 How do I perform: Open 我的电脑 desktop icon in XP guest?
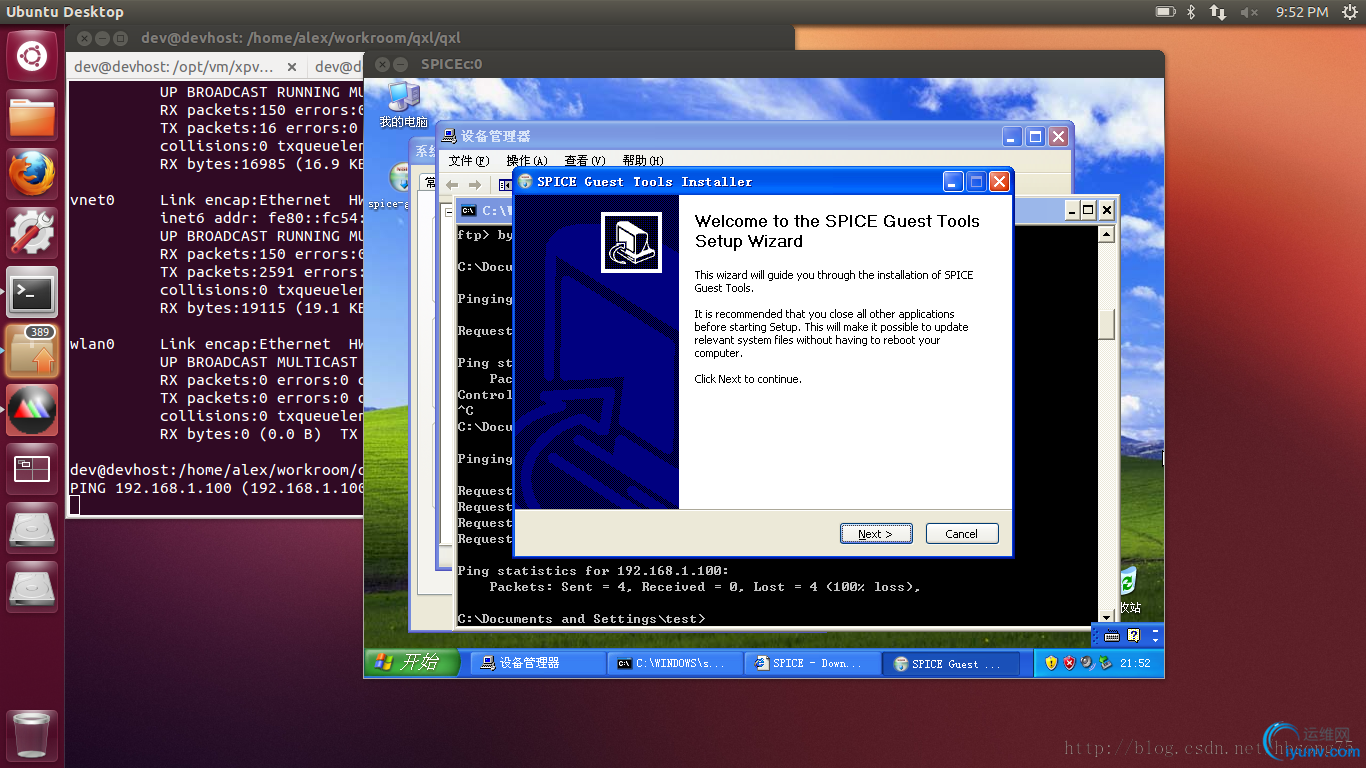(404, 105)
